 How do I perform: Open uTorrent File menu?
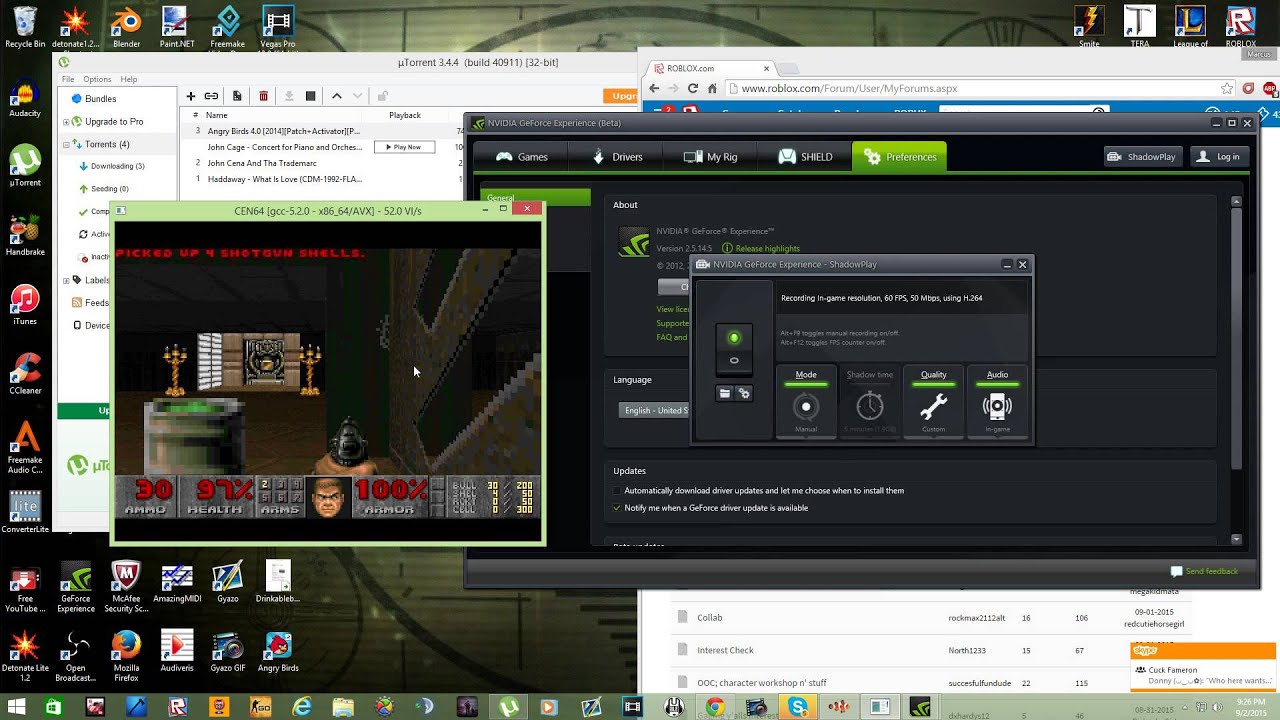68,79
